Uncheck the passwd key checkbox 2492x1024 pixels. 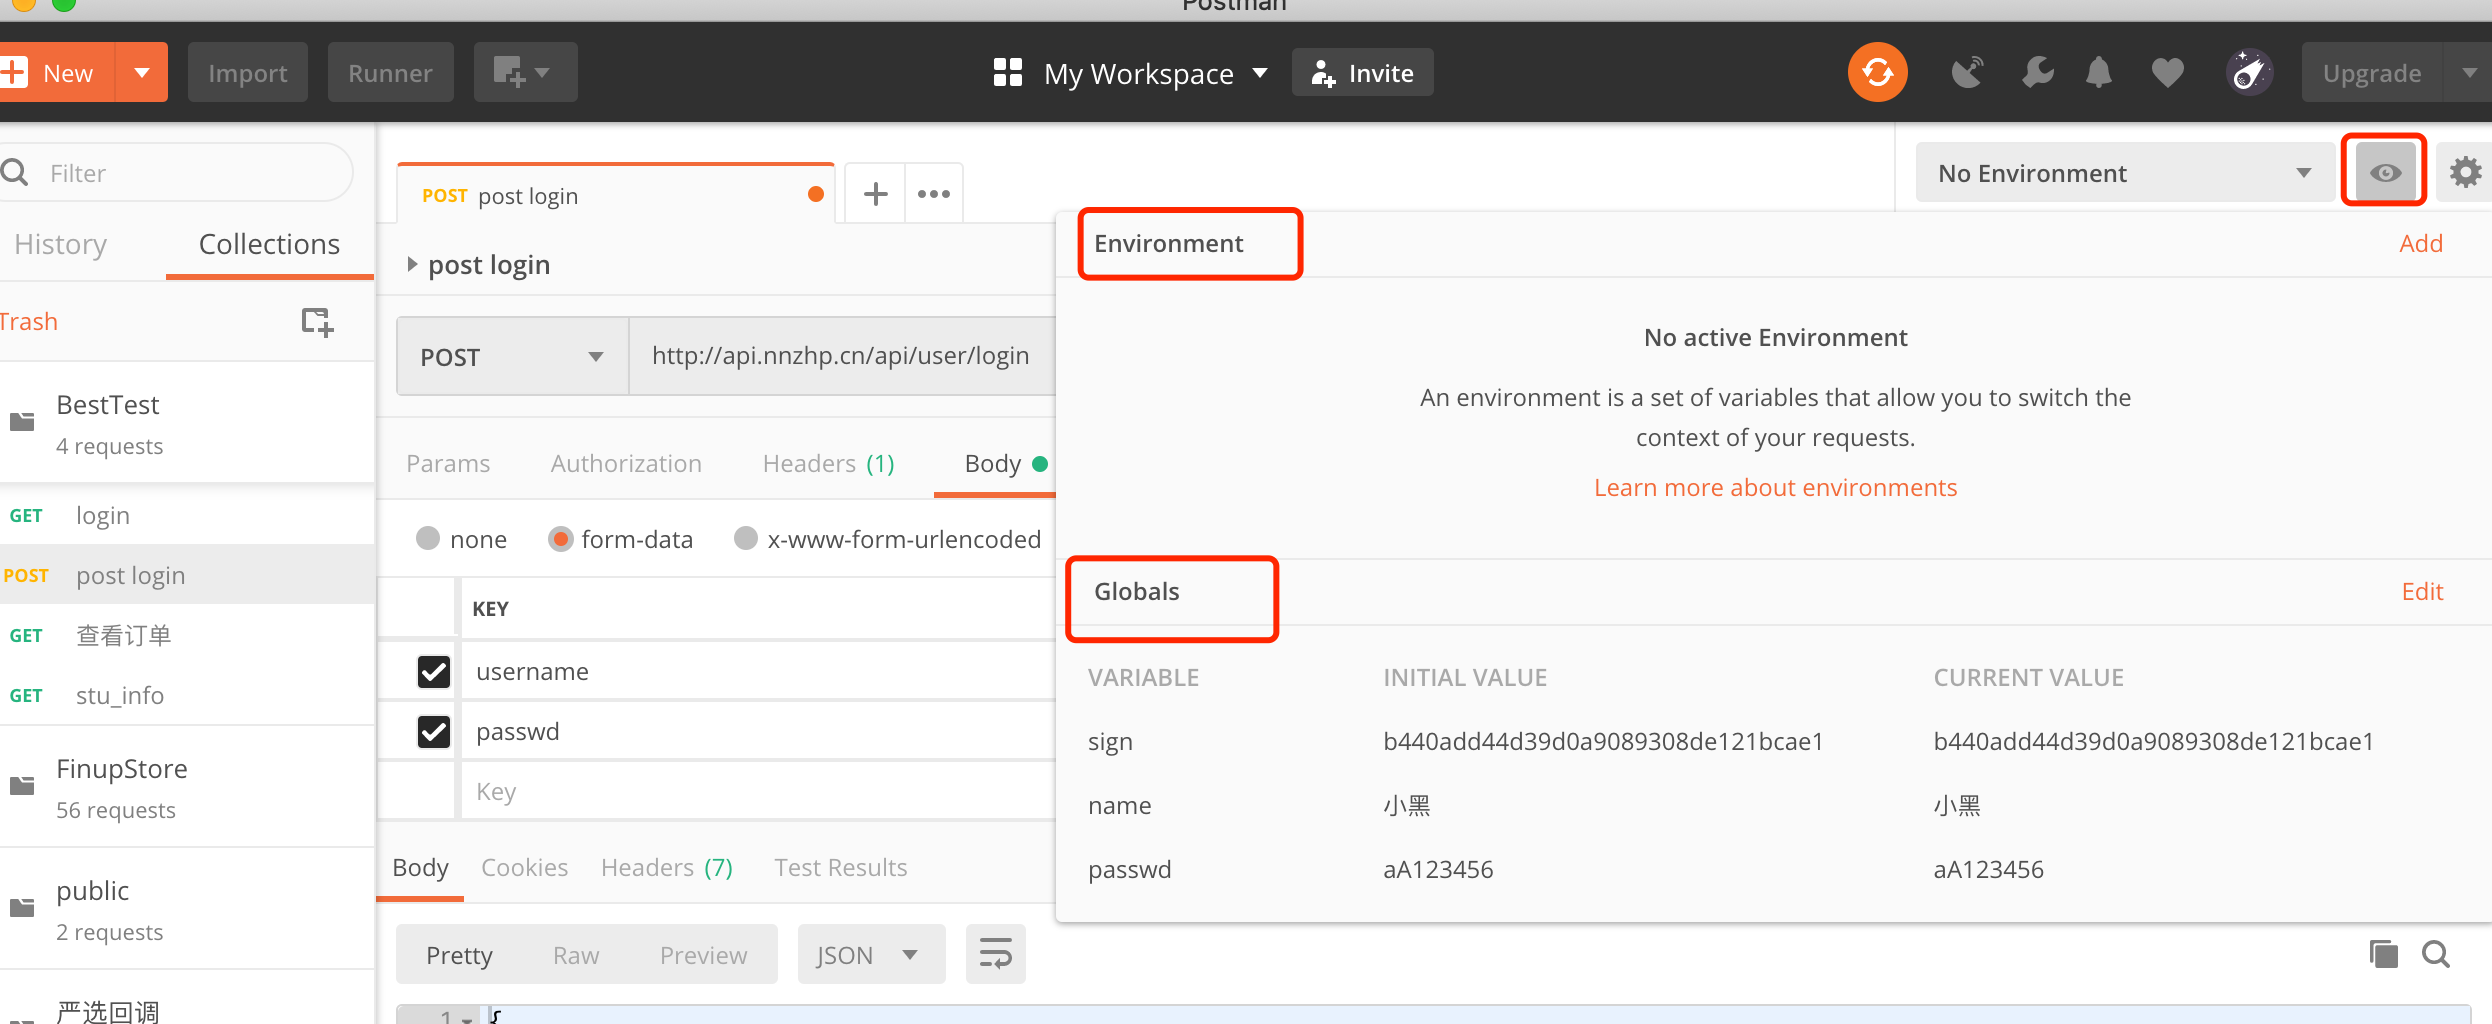[434, 731]
